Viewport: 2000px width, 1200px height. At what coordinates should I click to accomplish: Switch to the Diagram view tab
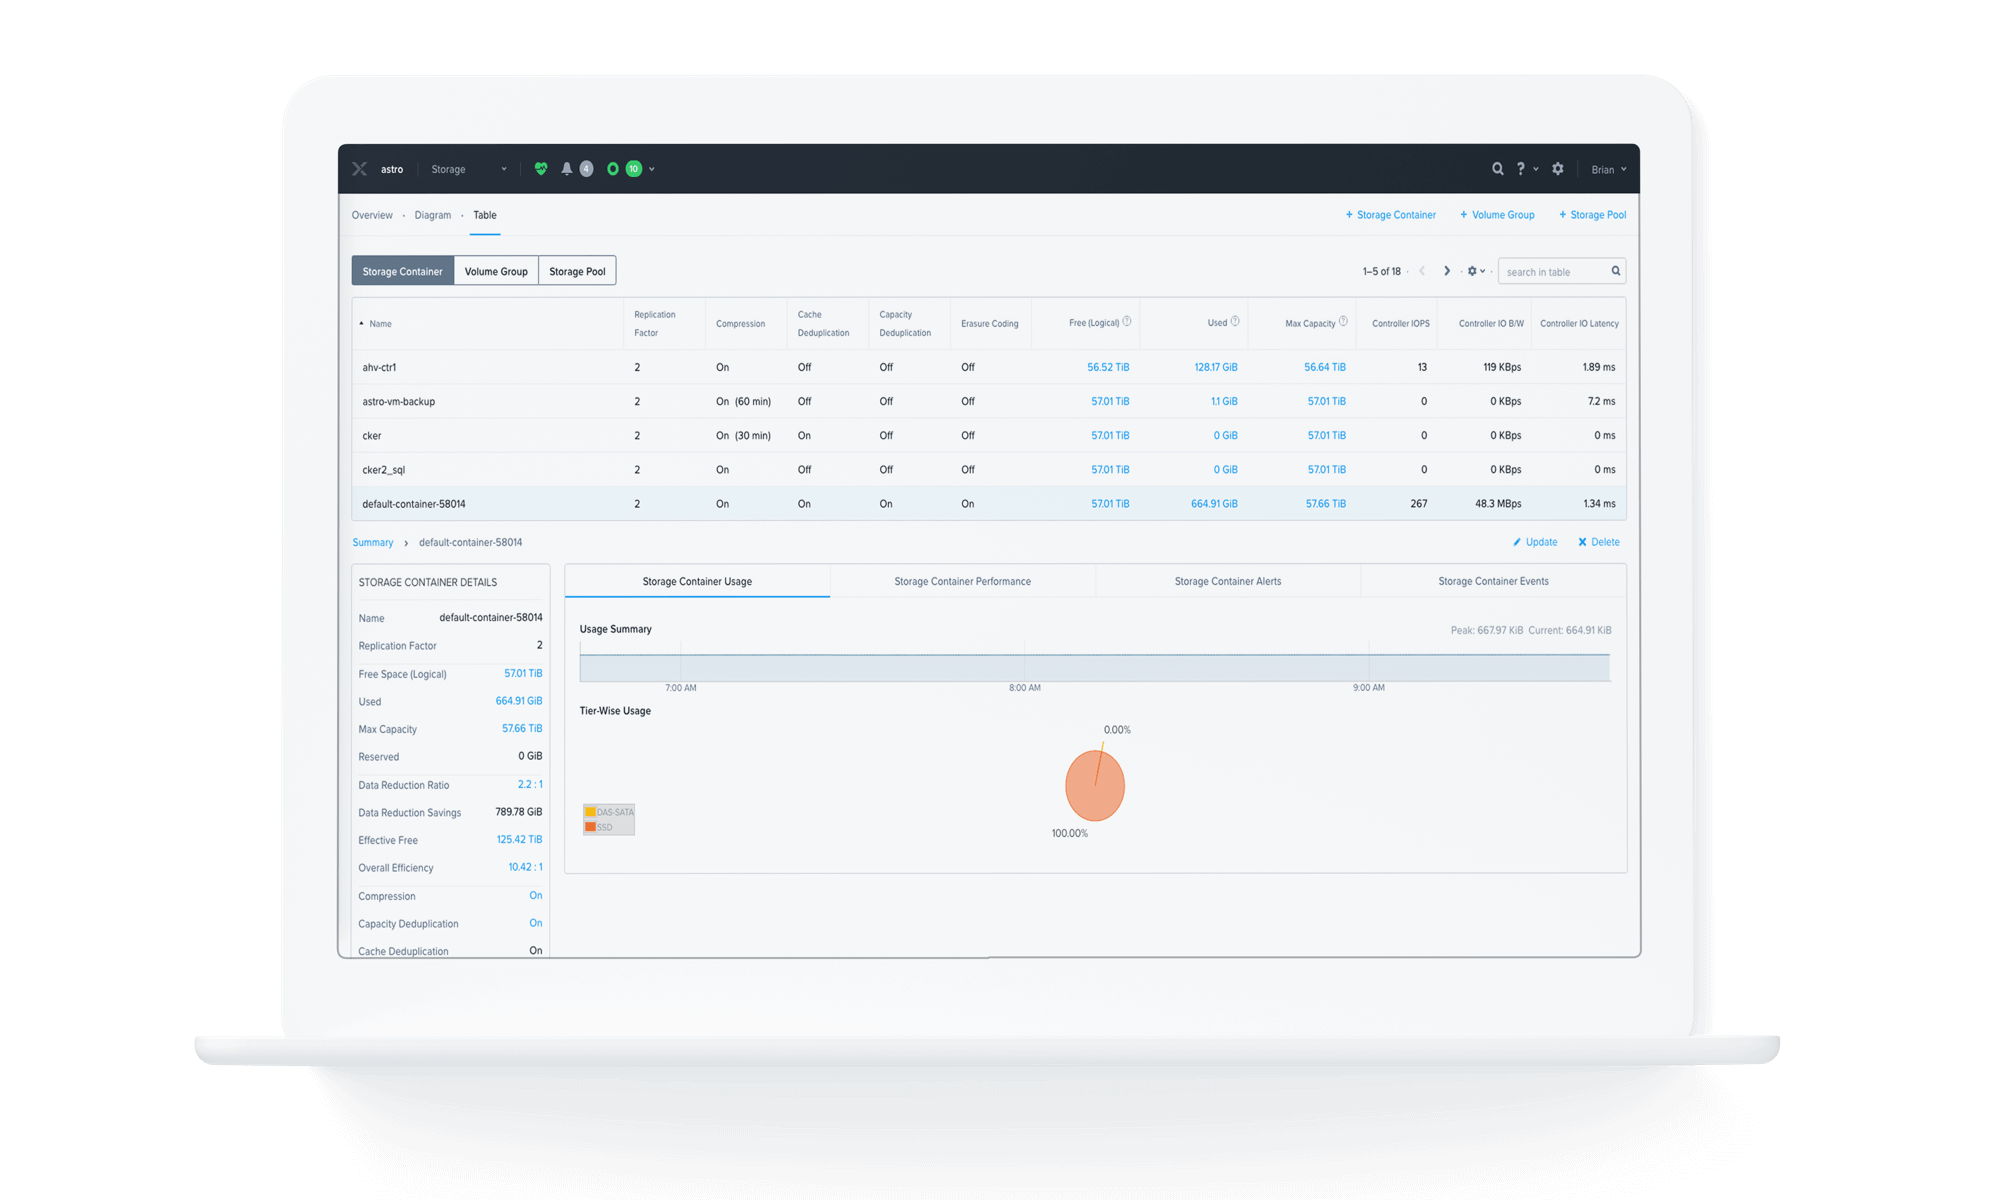click(x=433, y=215)
